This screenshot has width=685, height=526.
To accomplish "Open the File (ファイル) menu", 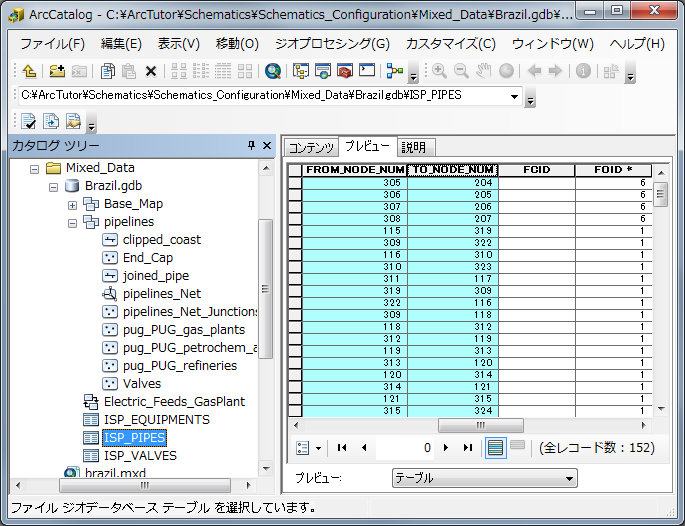I will tap(52, 44).
